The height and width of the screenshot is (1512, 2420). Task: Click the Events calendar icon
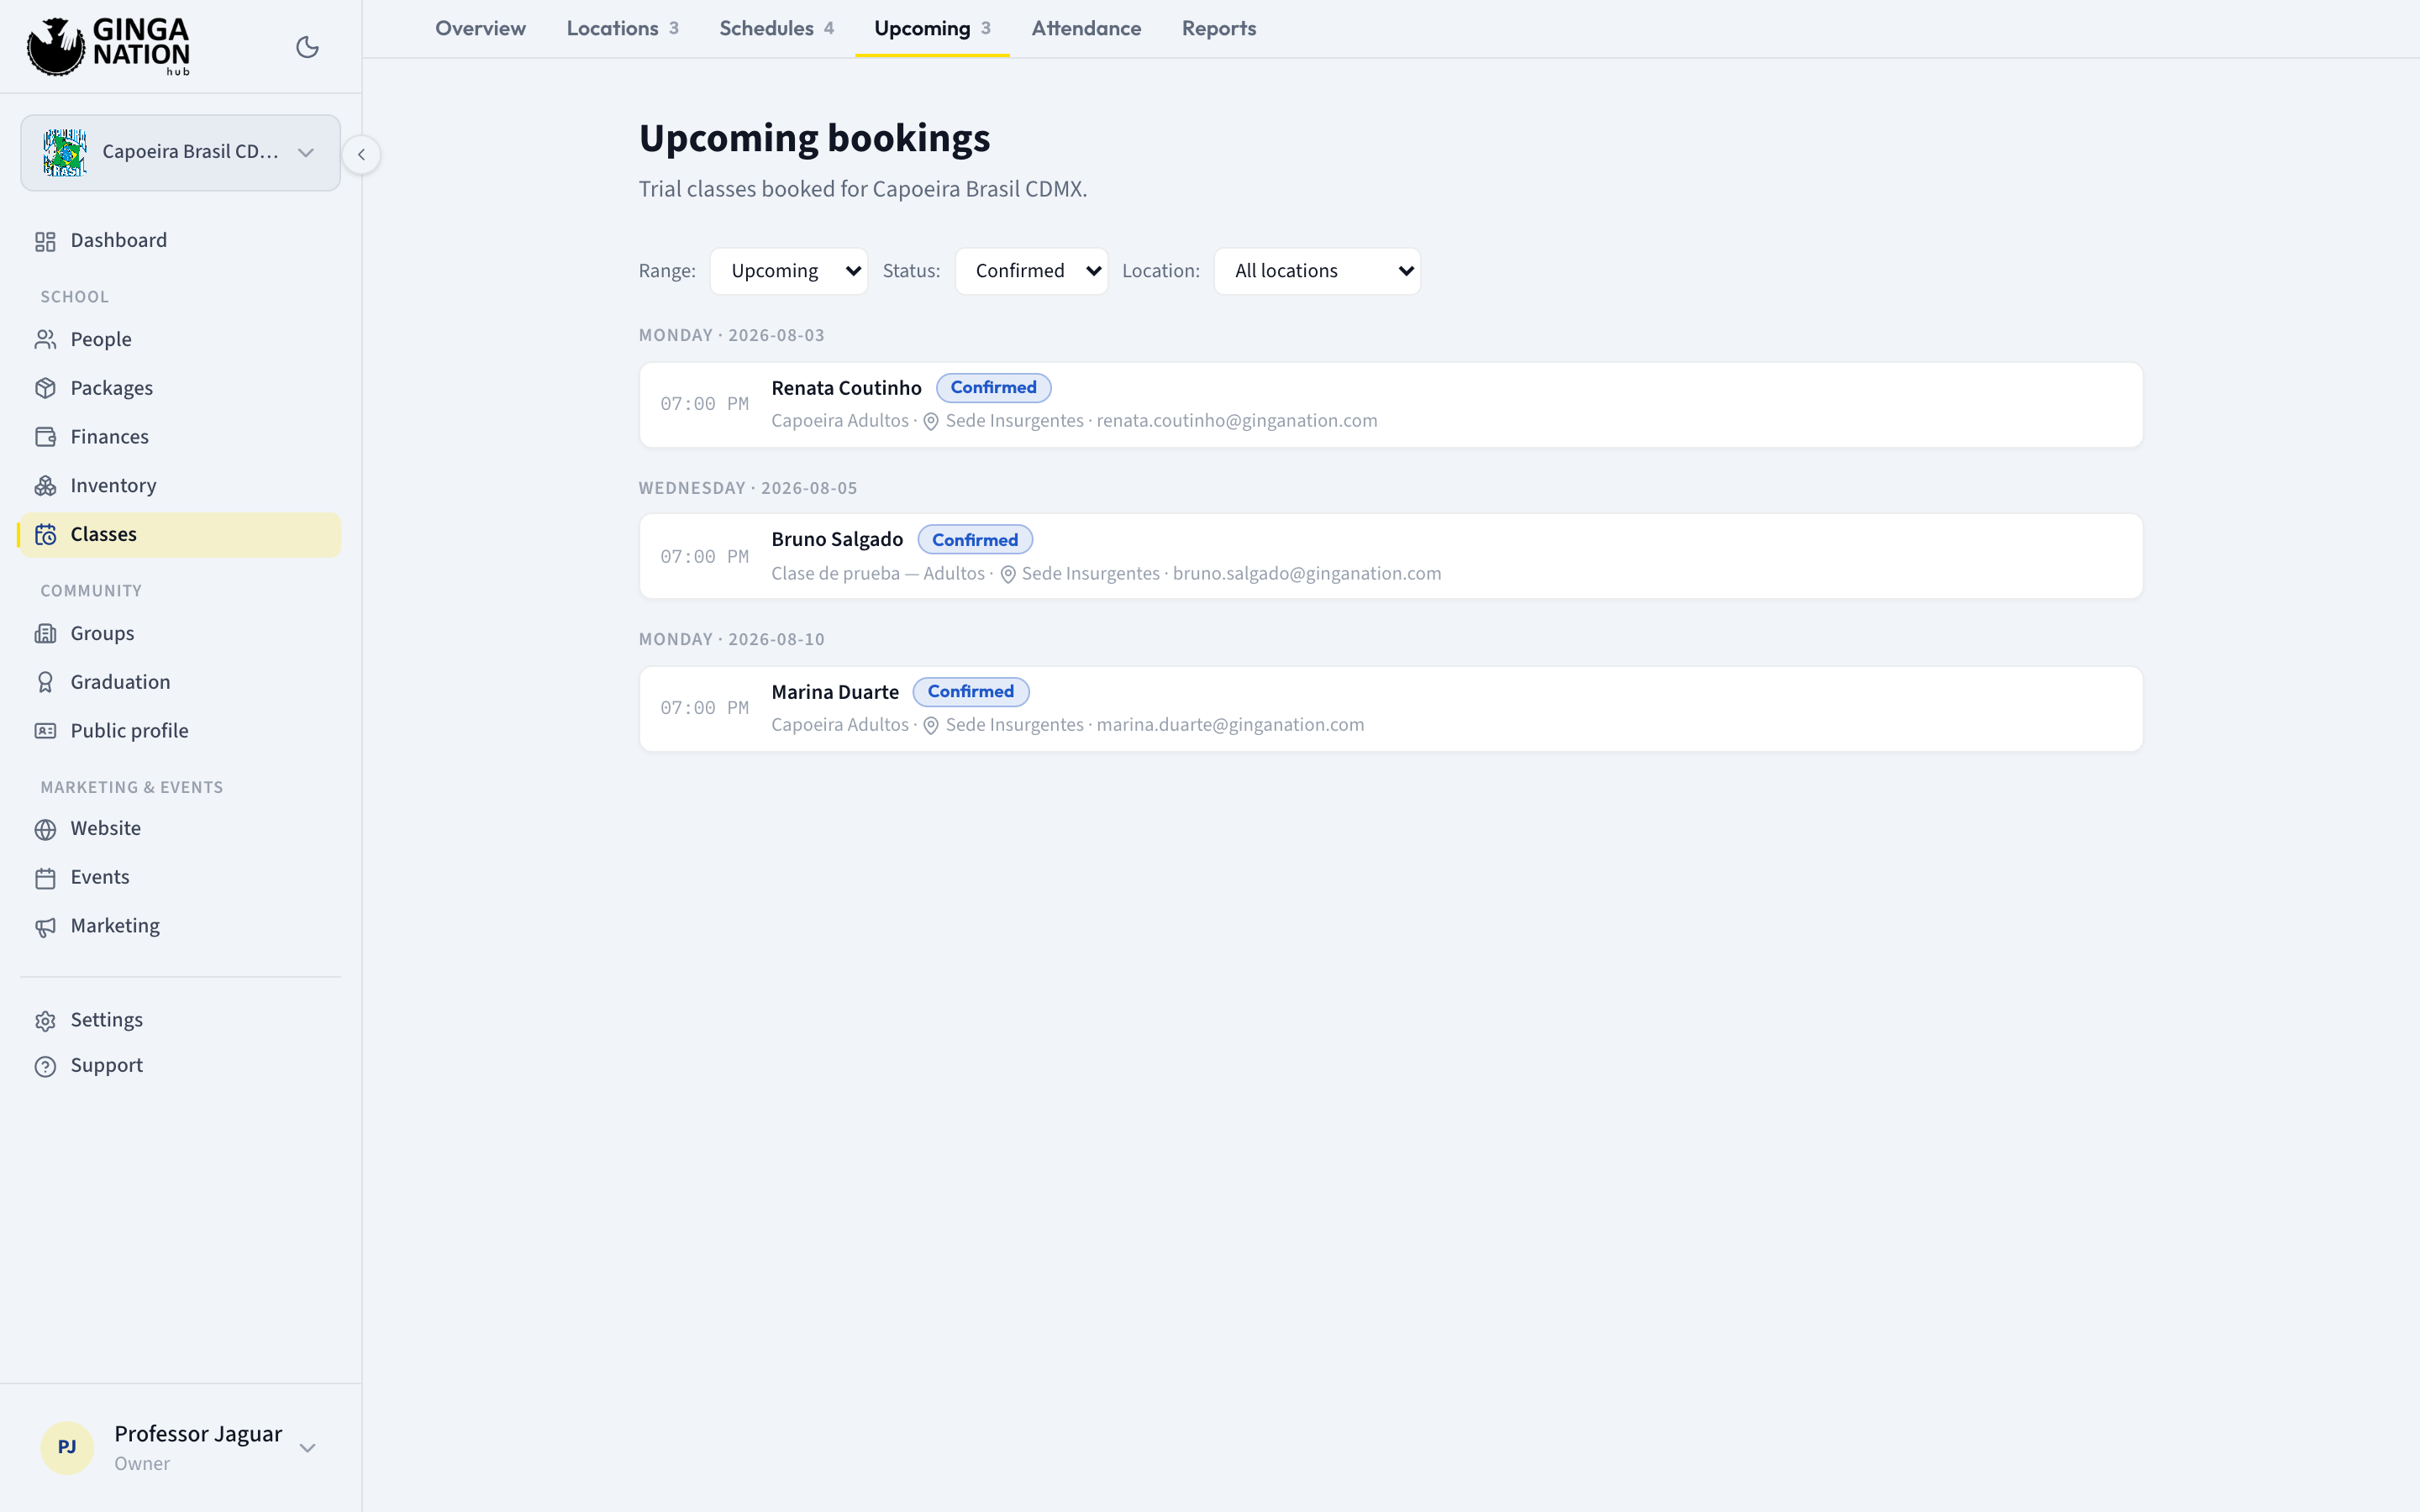pos(45,878)
